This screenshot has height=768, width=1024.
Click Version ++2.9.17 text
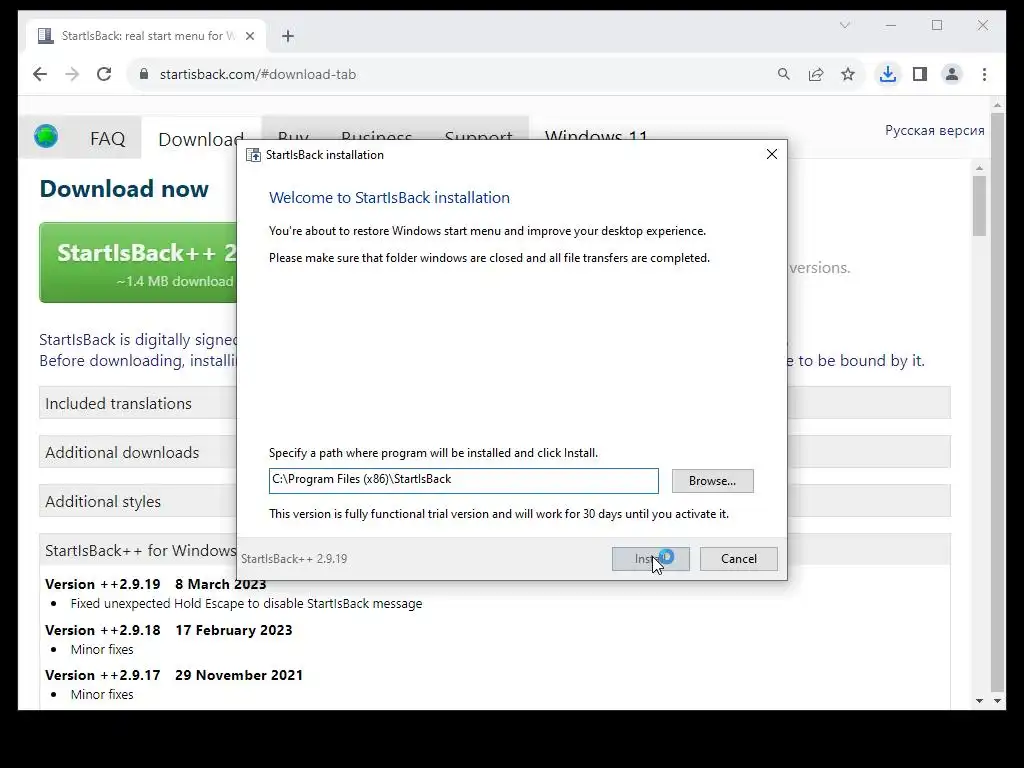[103, 675]
